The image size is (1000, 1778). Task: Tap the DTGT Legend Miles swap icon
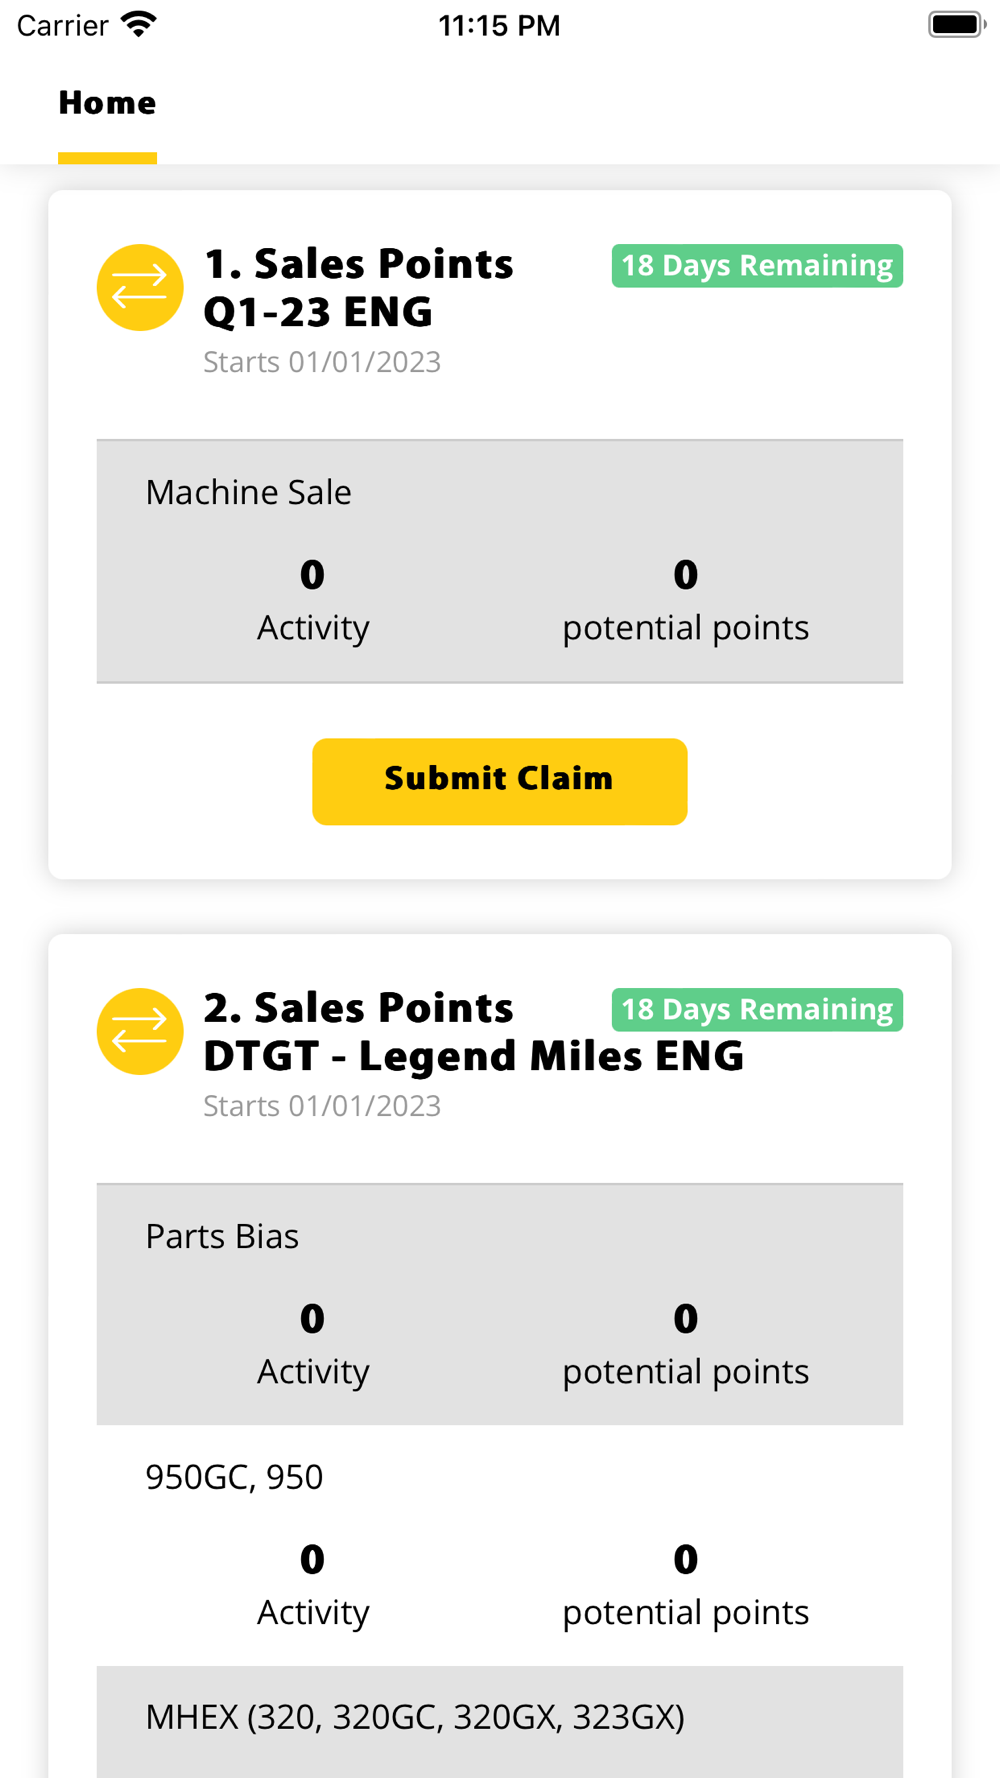coord(140,1032)
